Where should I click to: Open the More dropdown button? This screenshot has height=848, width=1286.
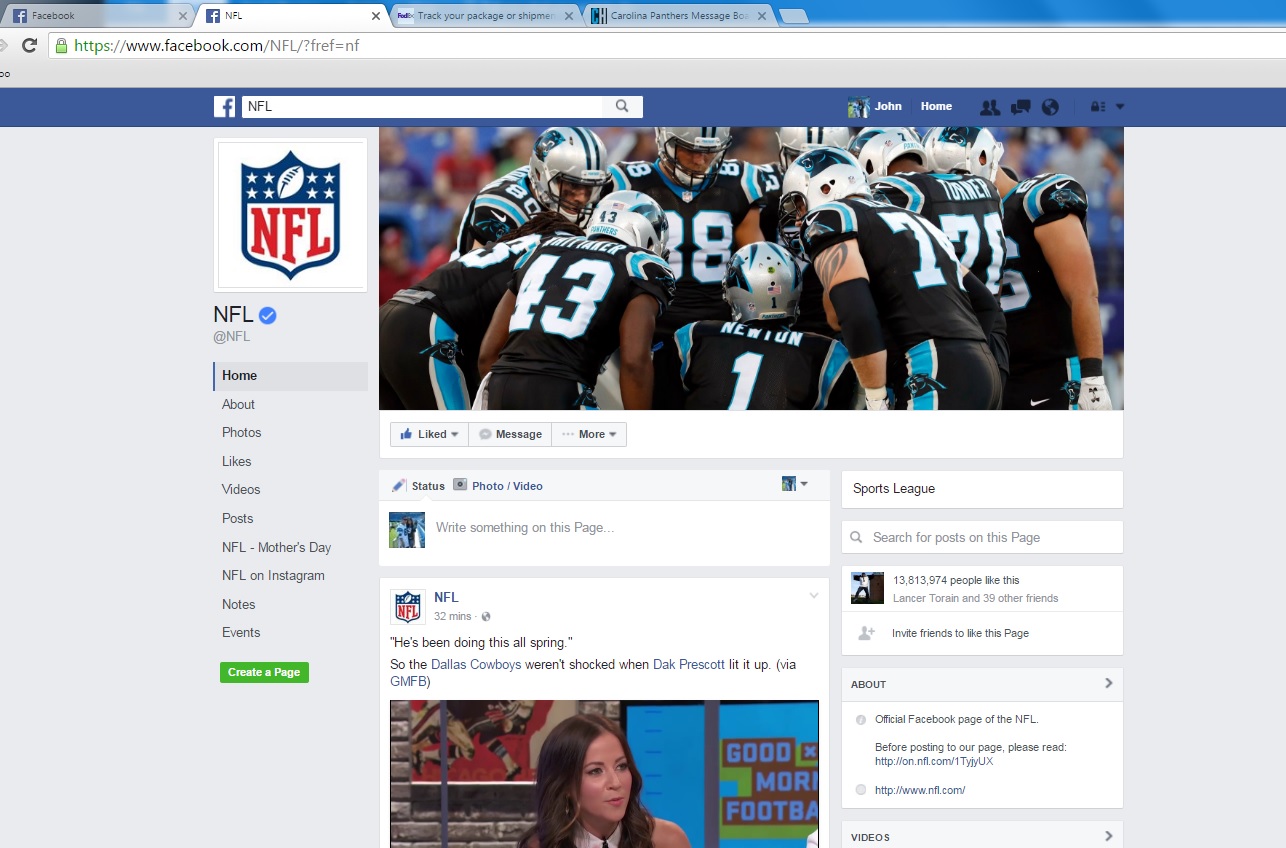589,434
